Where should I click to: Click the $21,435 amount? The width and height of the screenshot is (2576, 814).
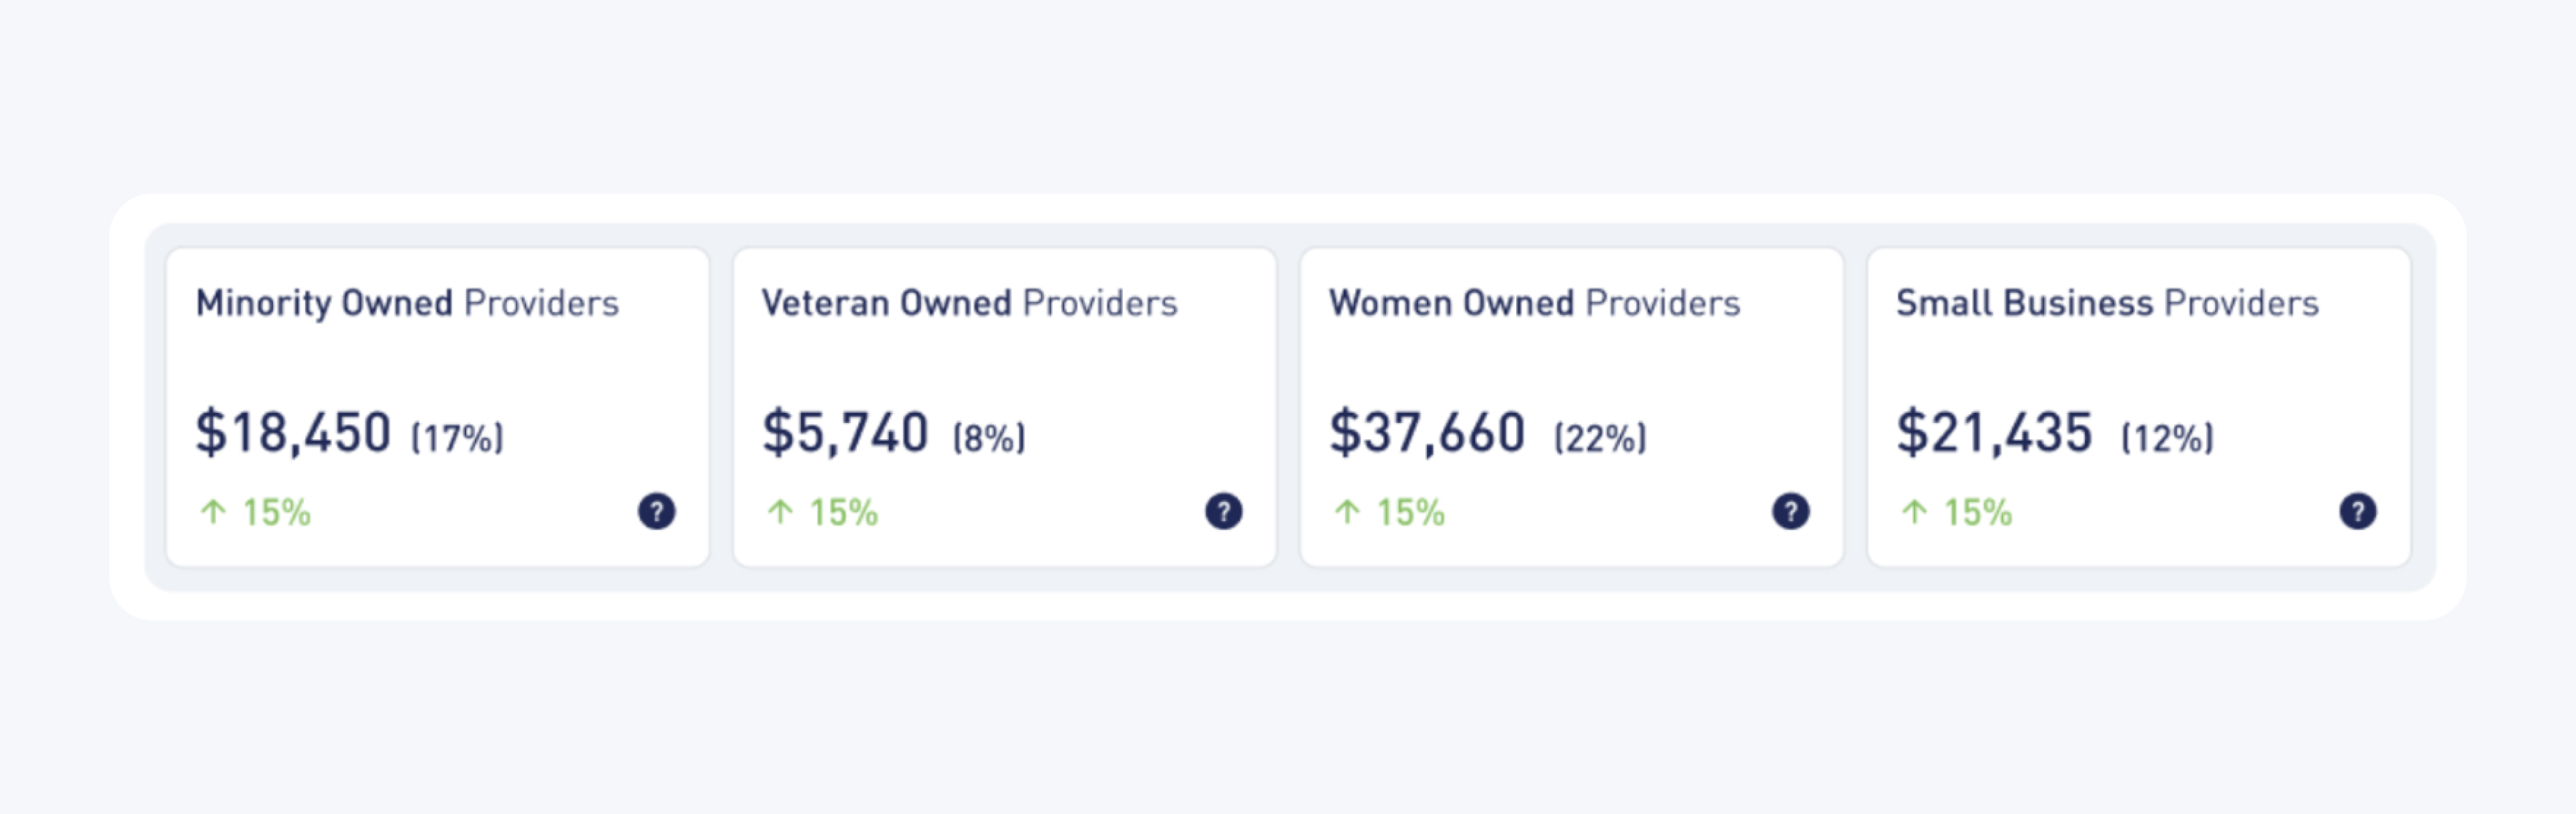1994,433
